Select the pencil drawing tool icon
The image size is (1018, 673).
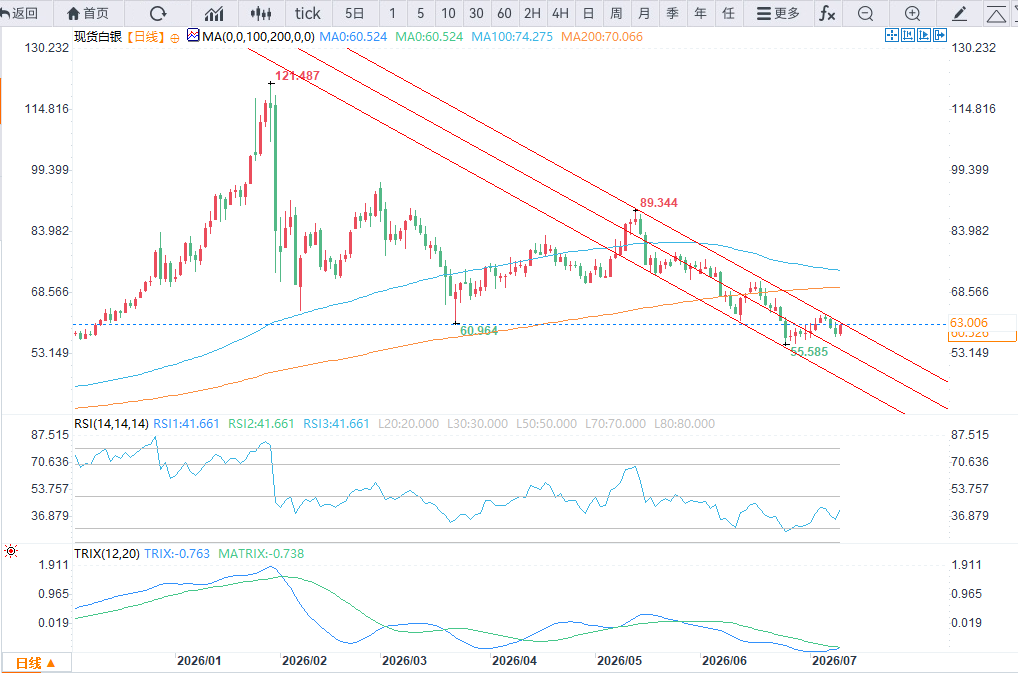[x=959, y=13]
